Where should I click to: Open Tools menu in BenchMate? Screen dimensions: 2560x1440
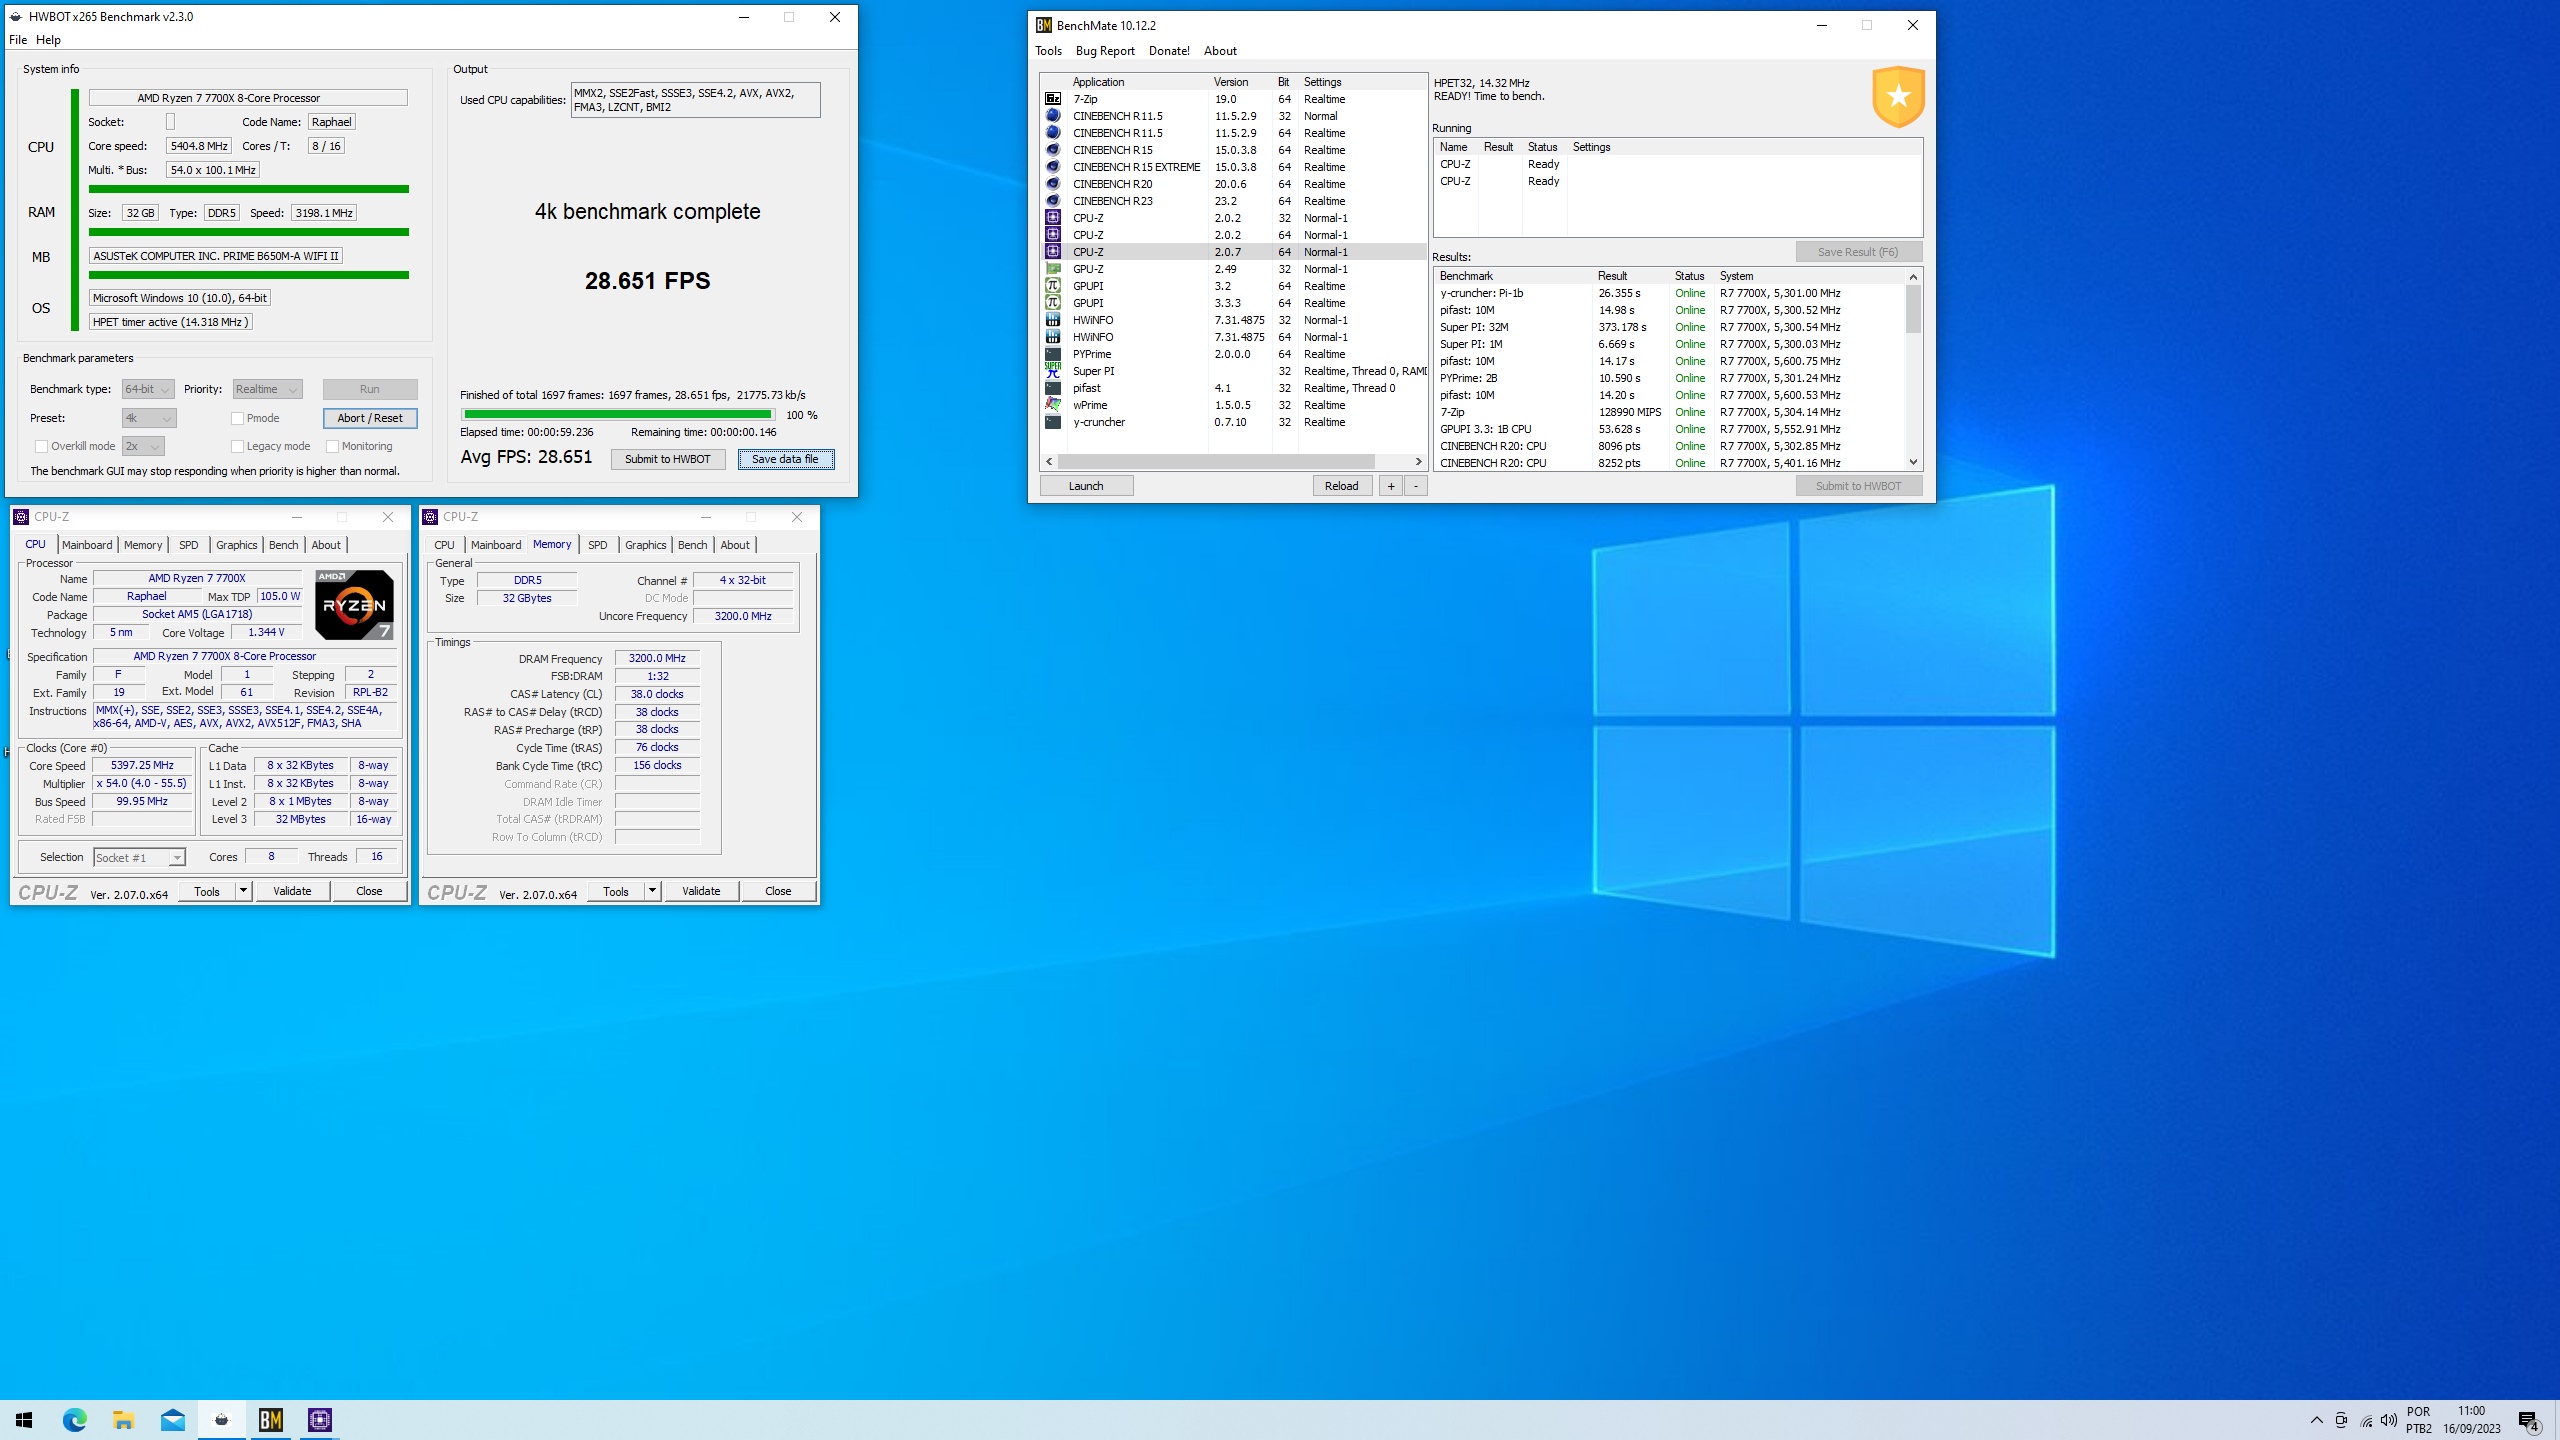coord(1048,51)
